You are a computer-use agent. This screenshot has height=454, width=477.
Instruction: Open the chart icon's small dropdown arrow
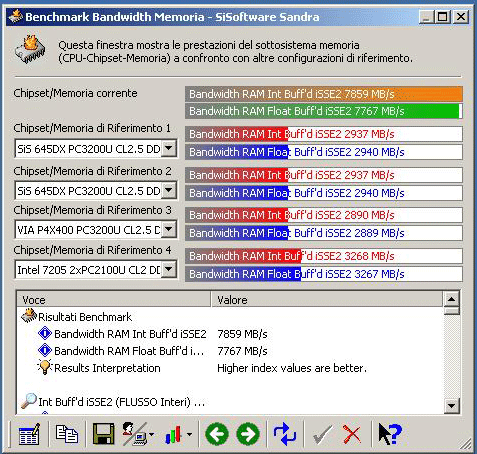click(x=189, y=434)
